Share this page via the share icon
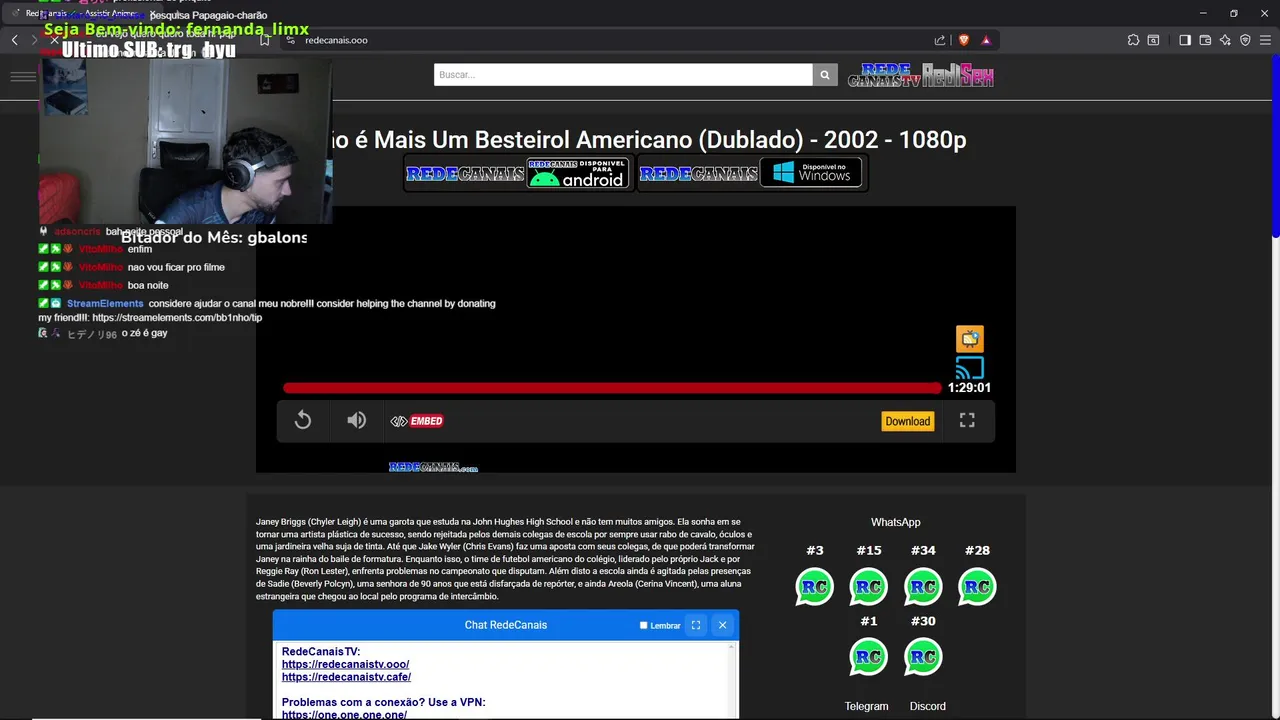This screenshot has width=1280, height=720. tap(940, 40)
